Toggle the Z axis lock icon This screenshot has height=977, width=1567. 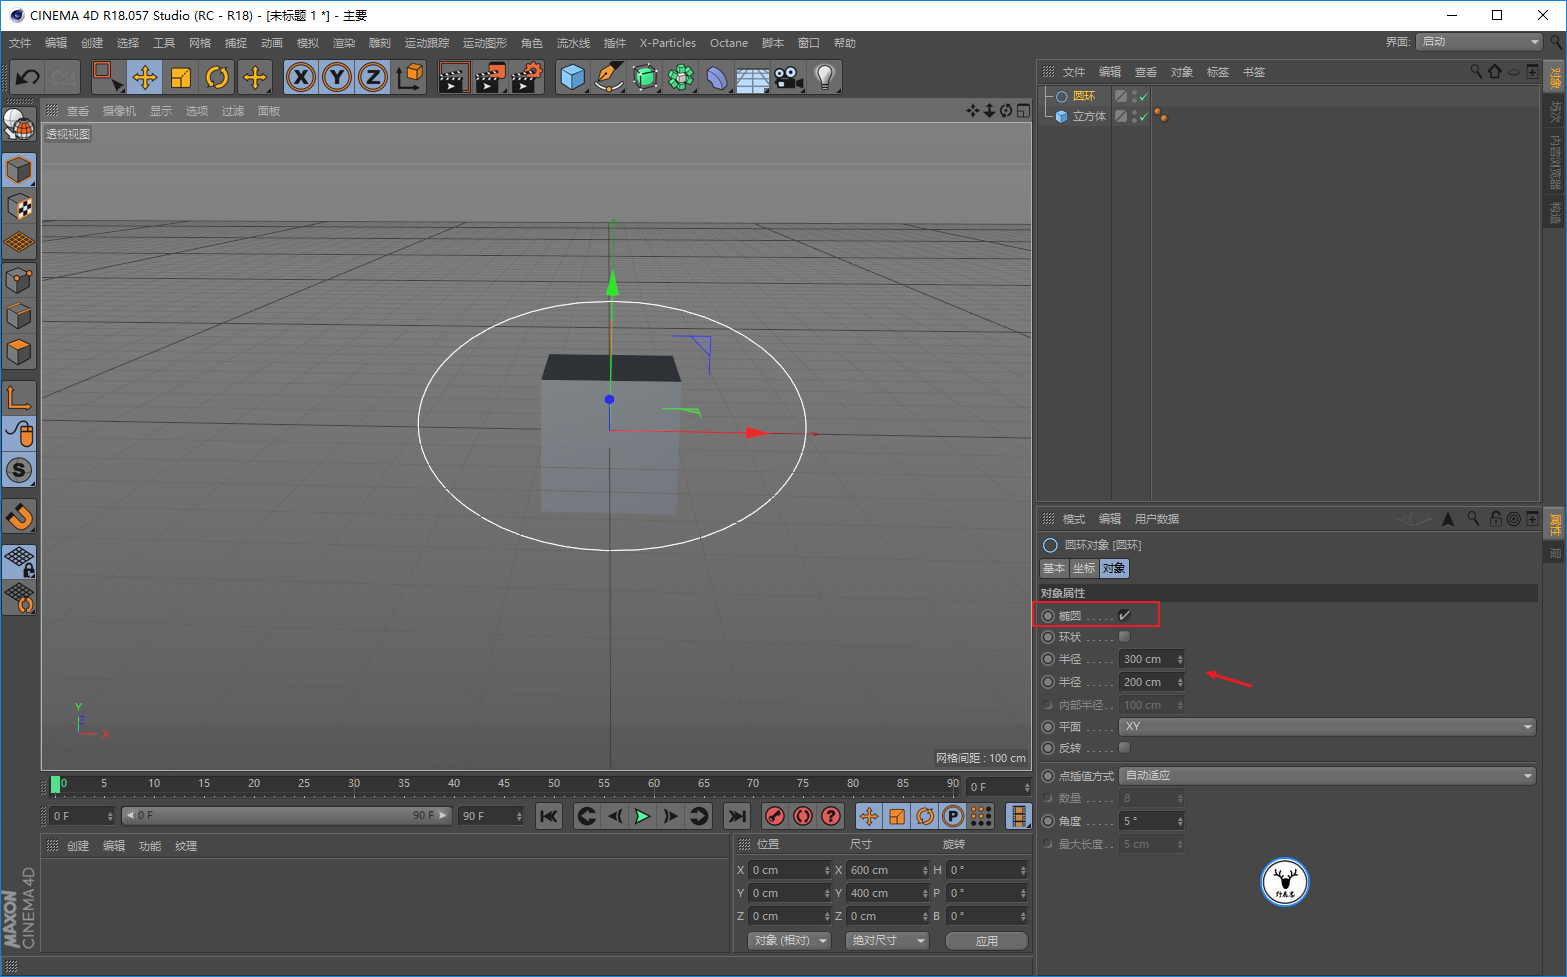(373, 77)
